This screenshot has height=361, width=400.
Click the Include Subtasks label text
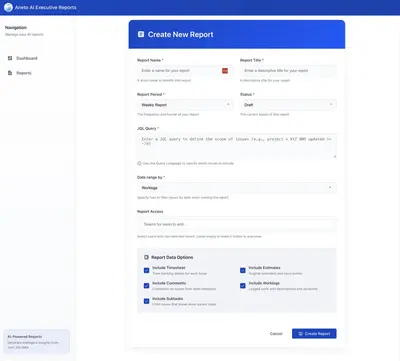point(168,299)
